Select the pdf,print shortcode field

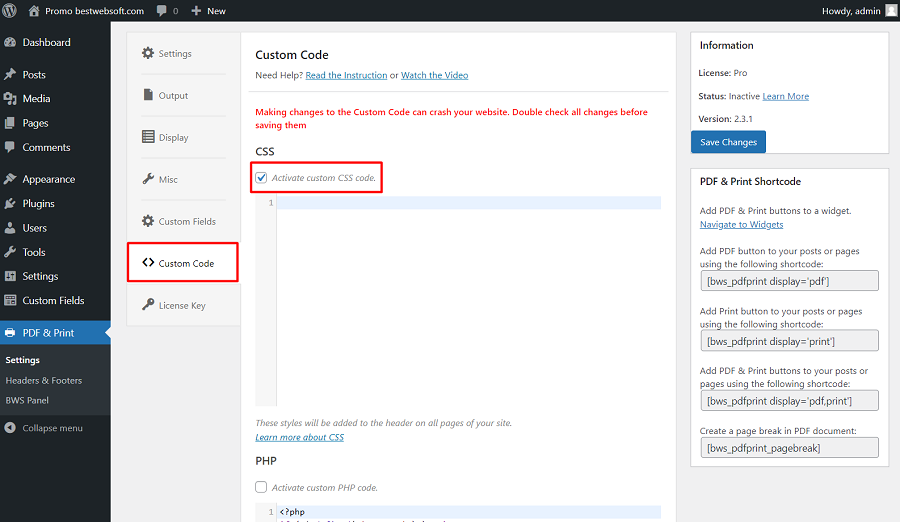click(x=789, y=401)
